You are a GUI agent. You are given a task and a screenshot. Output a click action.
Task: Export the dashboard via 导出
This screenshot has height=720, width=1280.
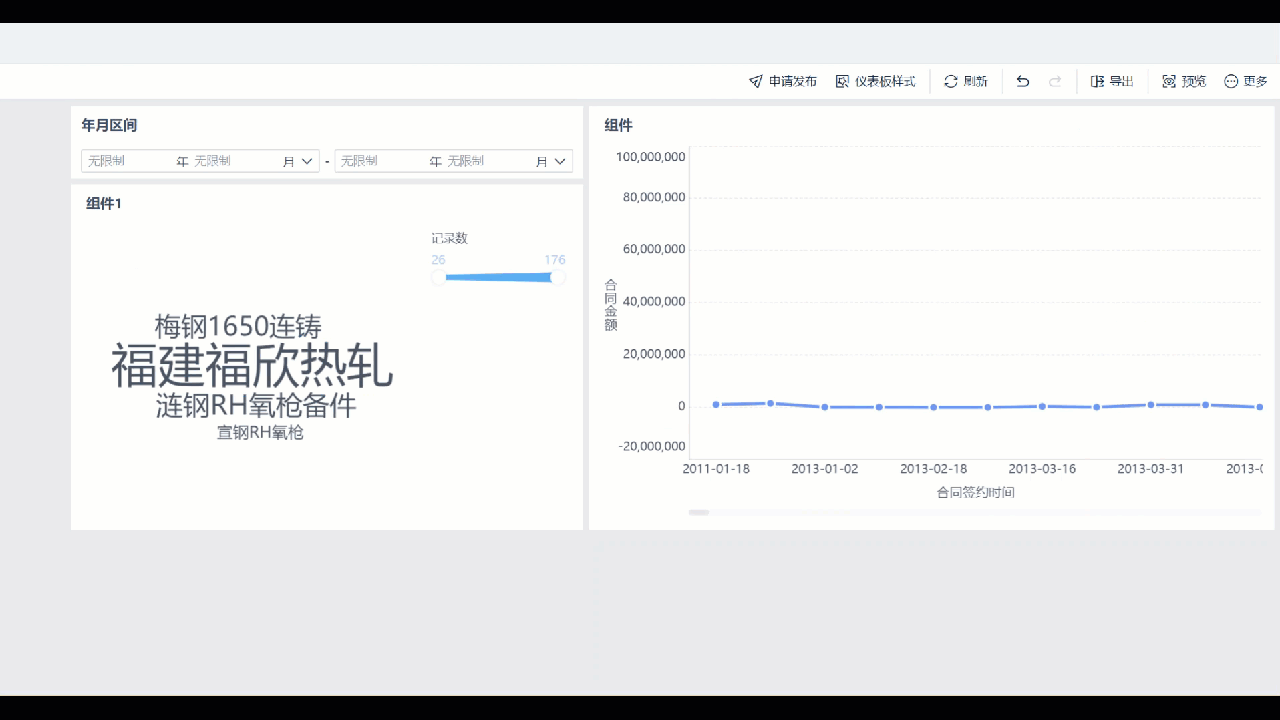tap(1112, 81)
